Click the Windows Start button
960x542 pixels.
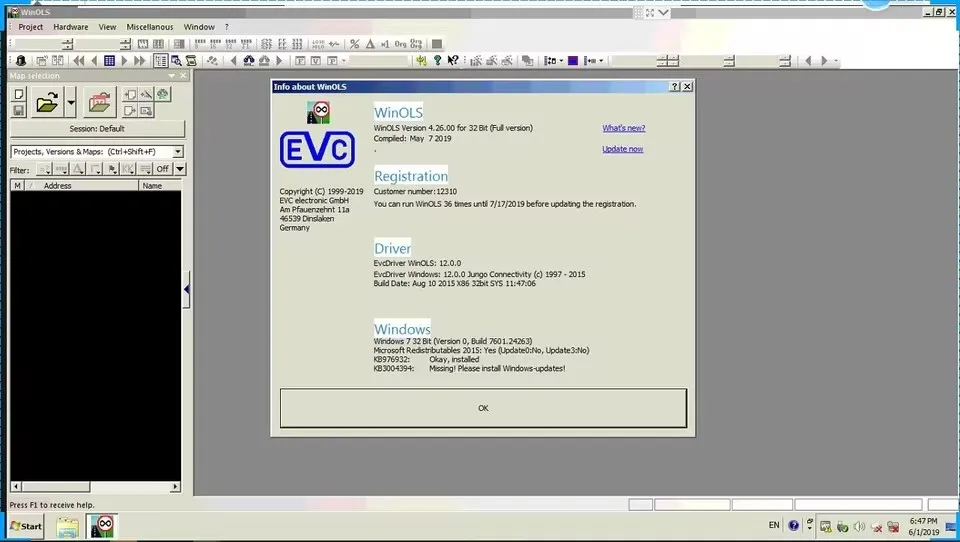coord(26,526)
